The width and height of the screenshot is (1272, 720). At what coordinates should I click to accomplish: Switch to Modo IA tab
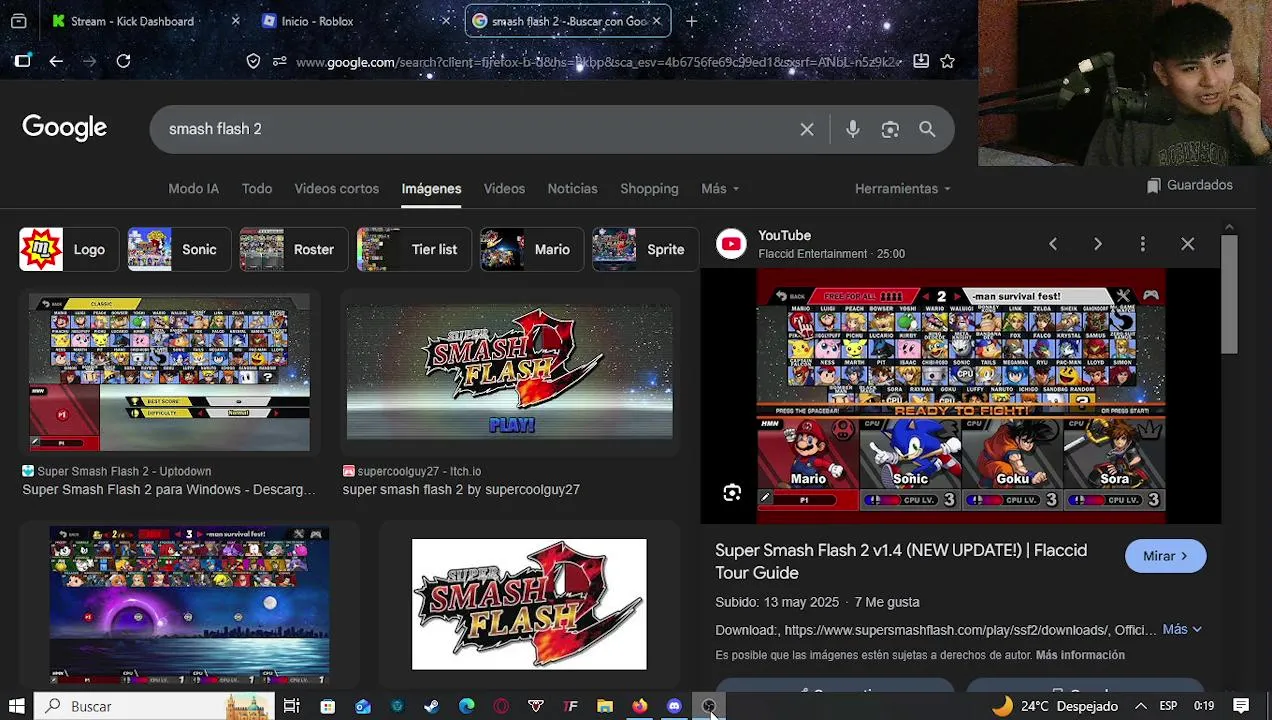click(x=193, y=188)
